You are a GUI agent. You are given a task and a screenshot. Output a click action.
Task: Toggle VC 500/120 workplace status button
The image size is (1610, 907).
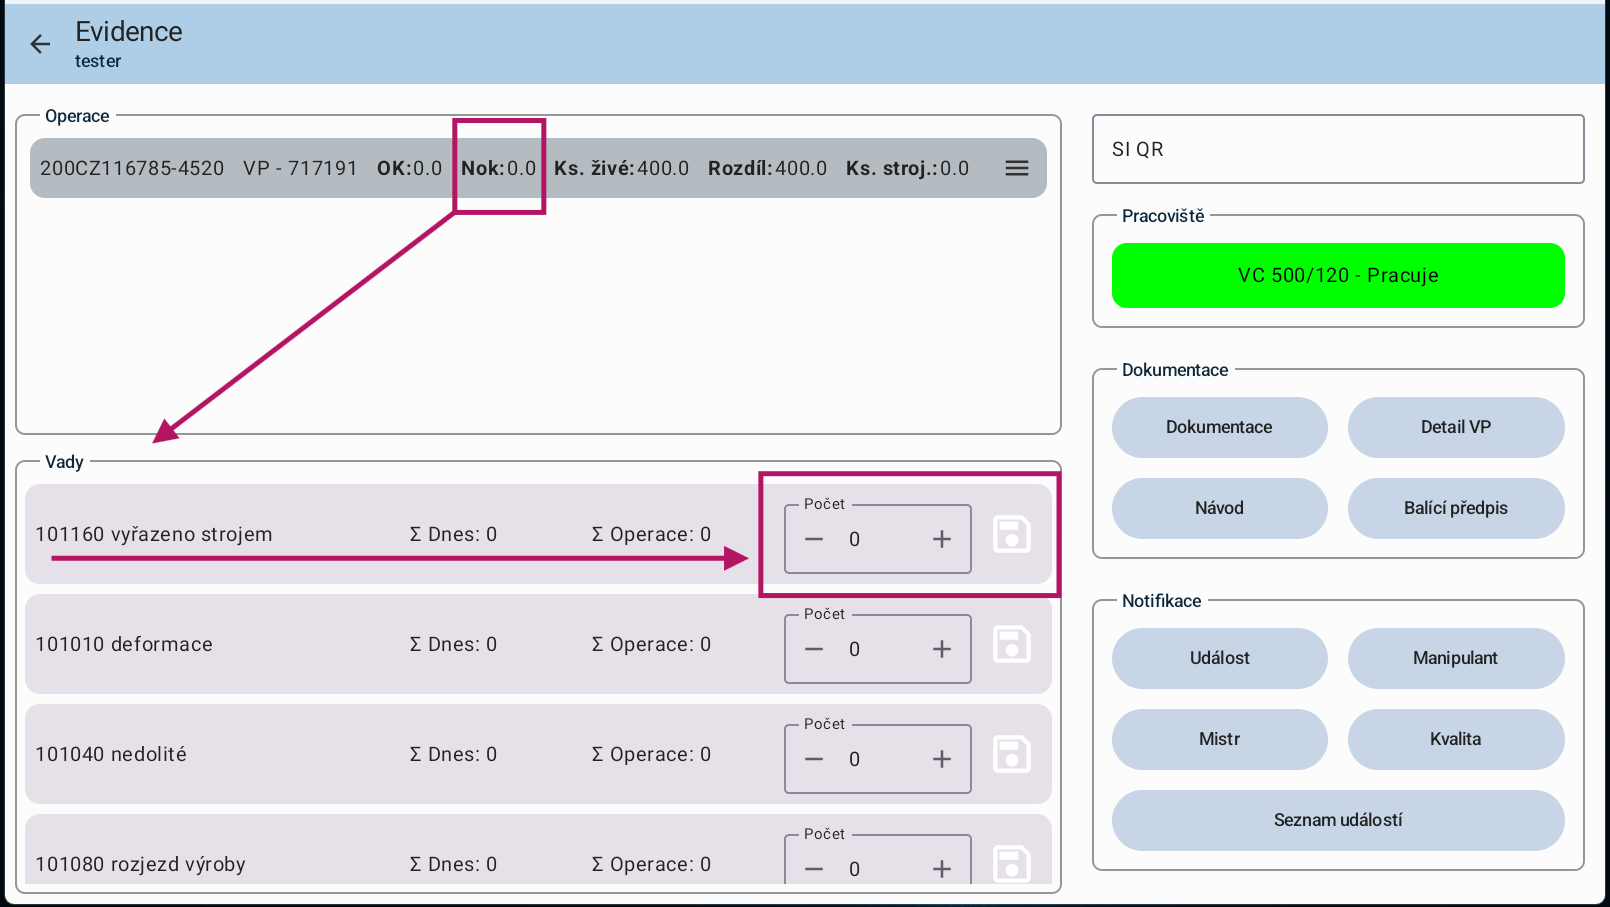[1337, 275]
